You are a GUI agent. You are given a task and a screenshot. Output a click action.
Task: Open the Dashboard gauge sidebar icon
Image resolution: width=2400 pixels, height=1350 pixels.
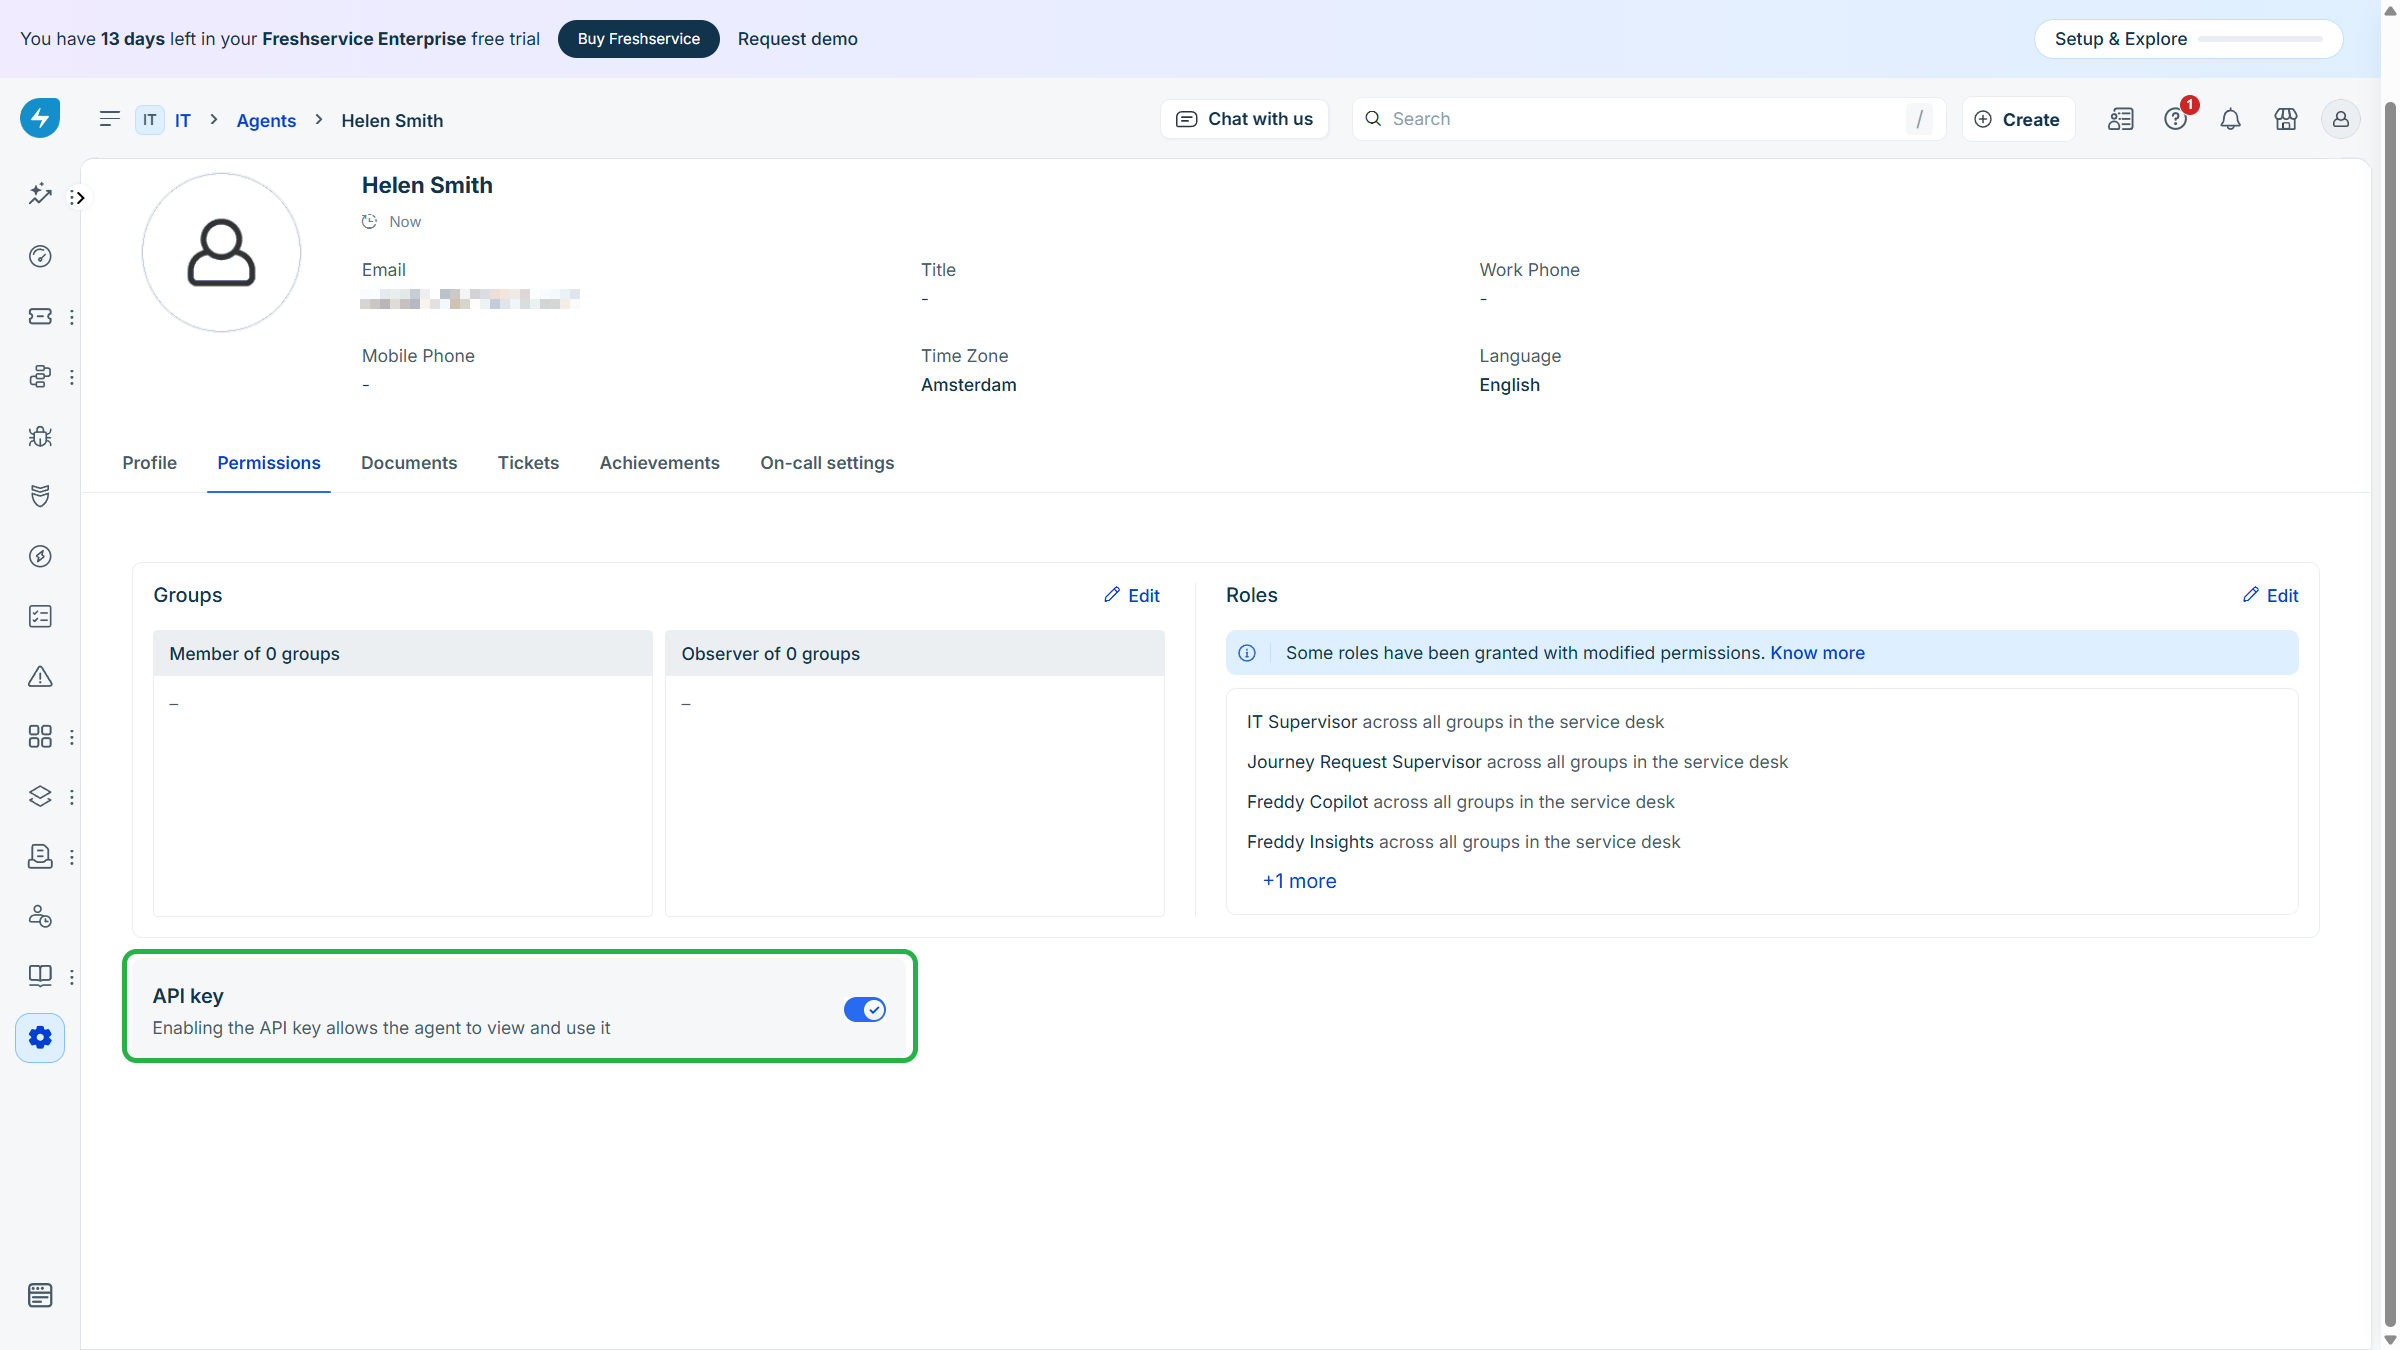[40, 256]
